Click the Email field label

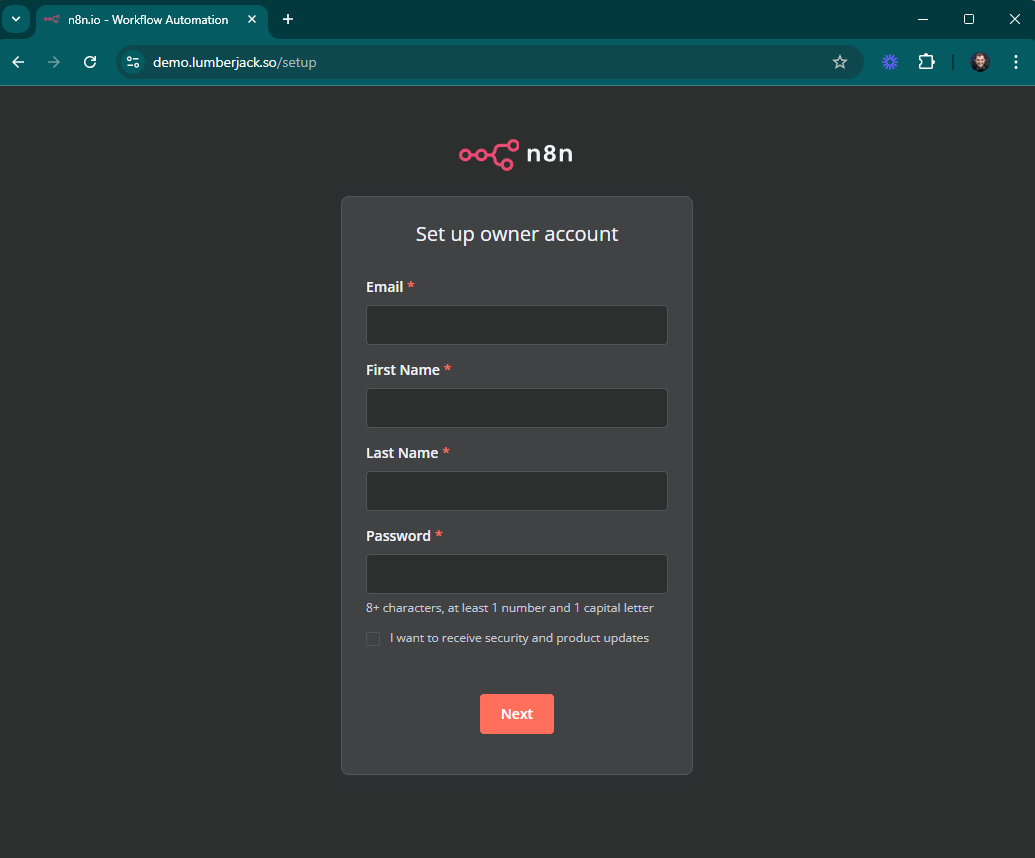pyautogui.click(x=384, y=287)
